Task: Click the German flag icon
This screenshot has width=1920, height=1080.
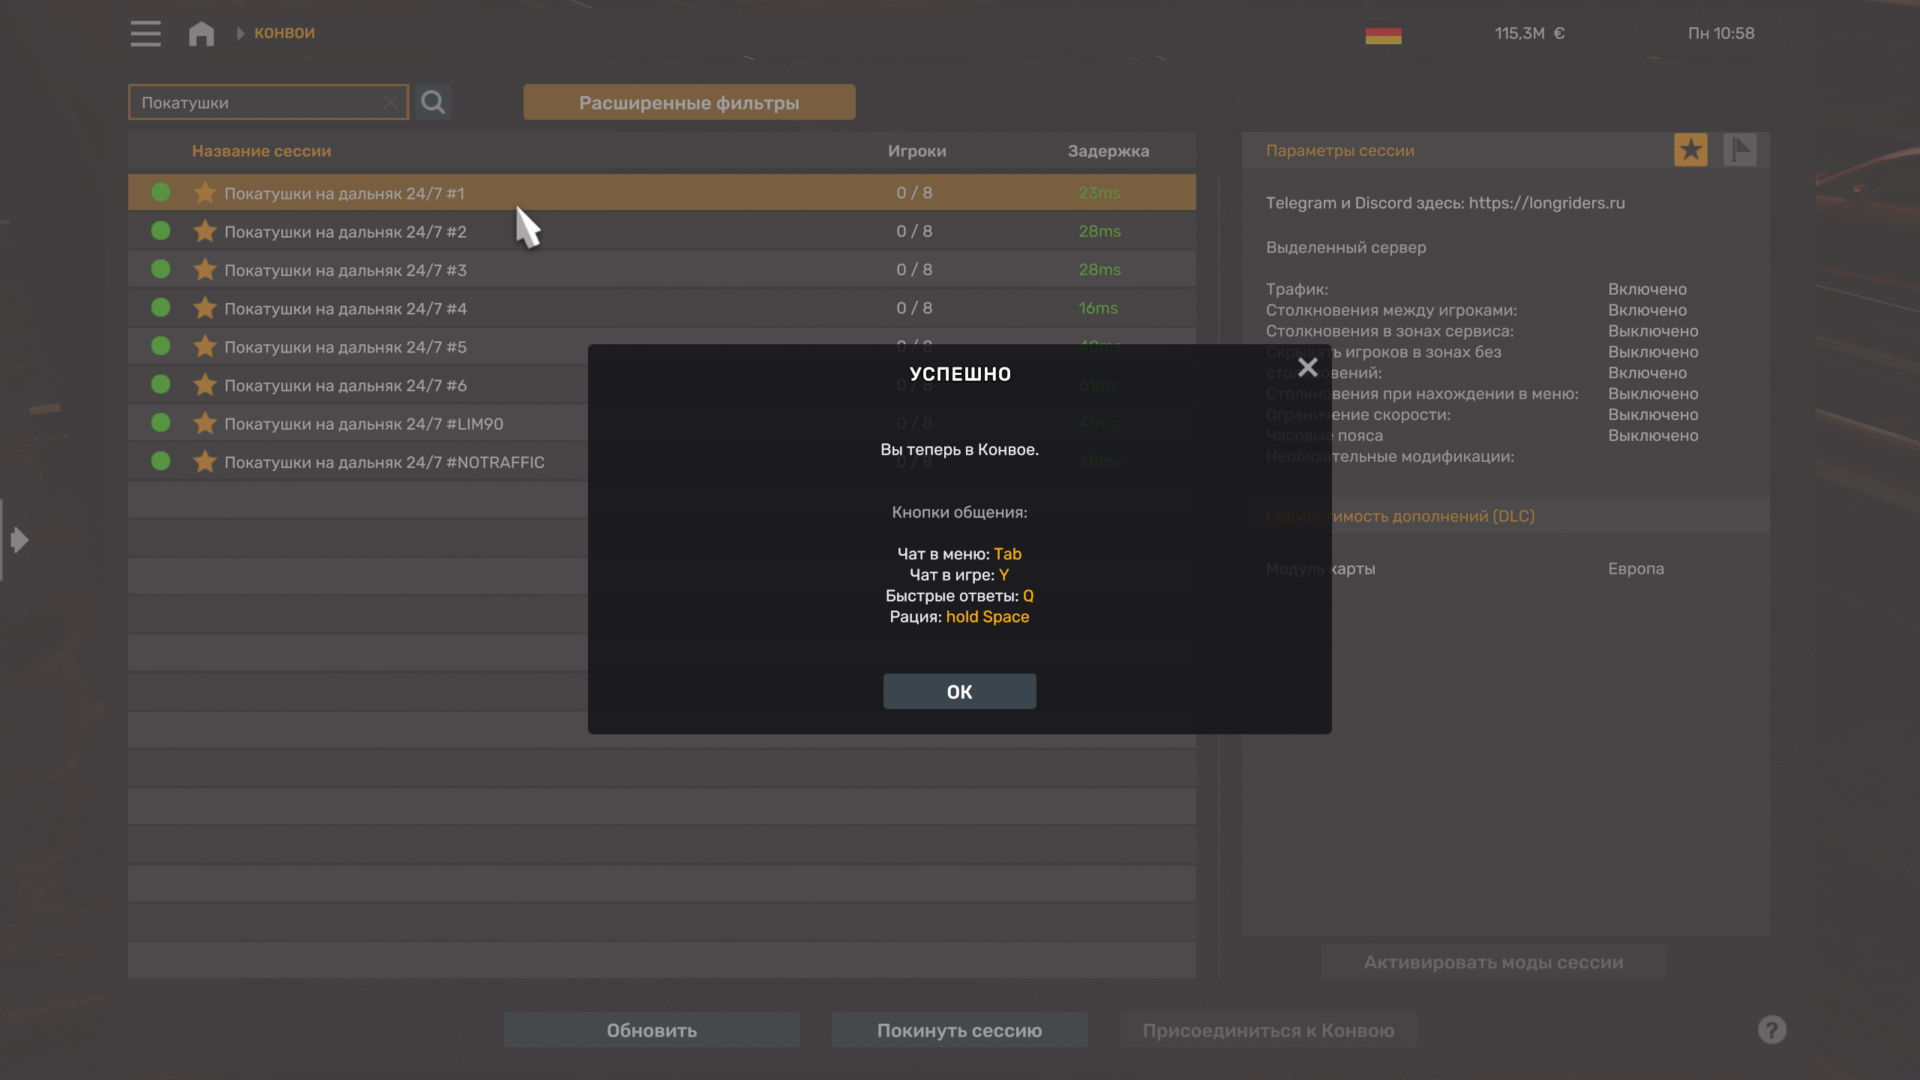Action: (x=1383, y=35)
